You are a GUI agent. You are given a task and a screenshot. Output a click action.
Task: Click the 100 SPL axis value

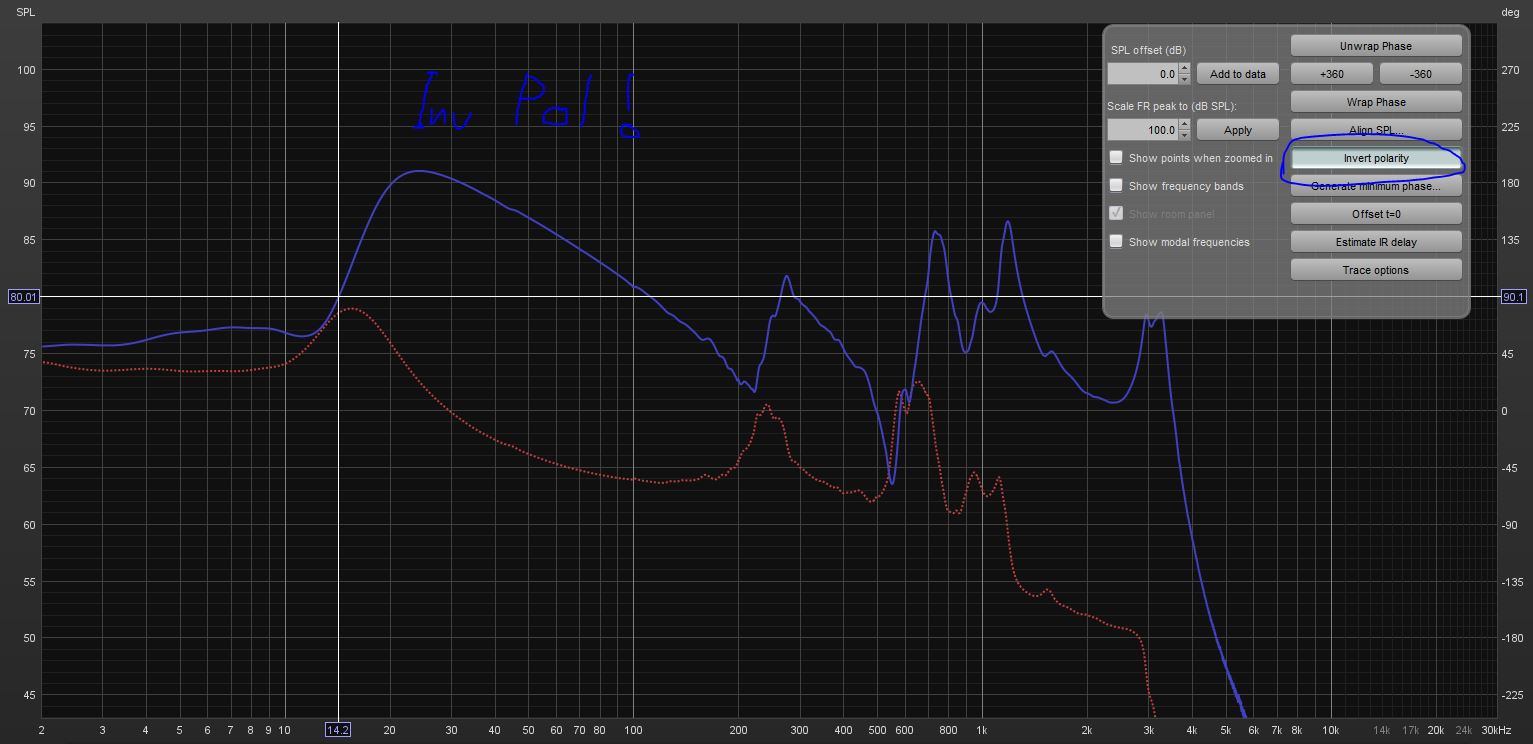coord(25,70)
